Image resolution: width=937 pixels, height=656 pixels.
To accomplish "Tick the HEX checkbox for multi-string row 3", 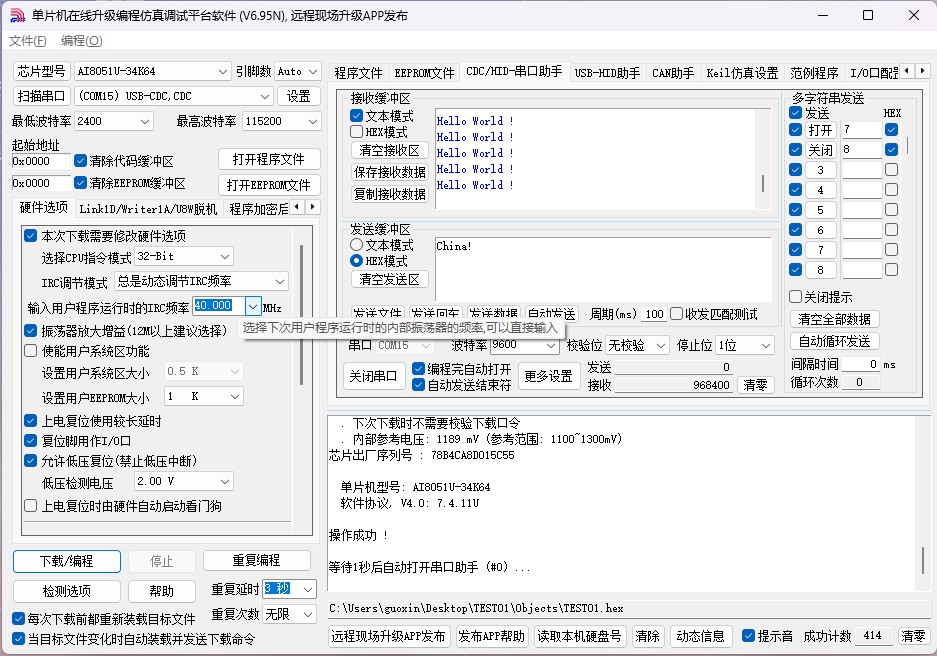I will point(891,170).
